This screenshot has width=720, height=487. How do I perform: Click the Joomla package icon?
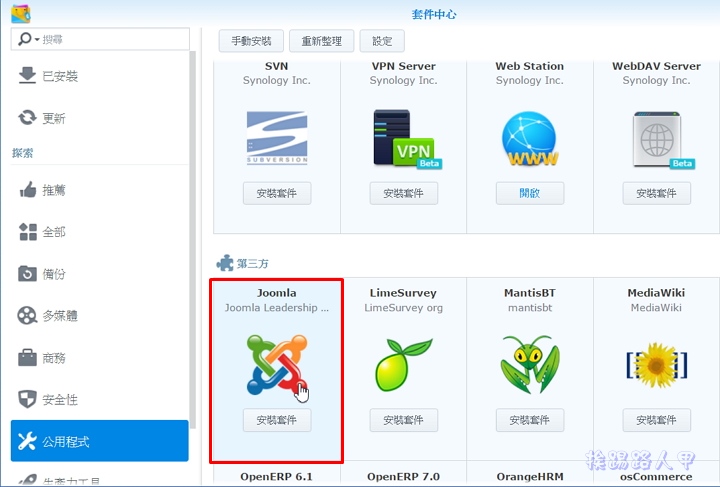point(276,365)
